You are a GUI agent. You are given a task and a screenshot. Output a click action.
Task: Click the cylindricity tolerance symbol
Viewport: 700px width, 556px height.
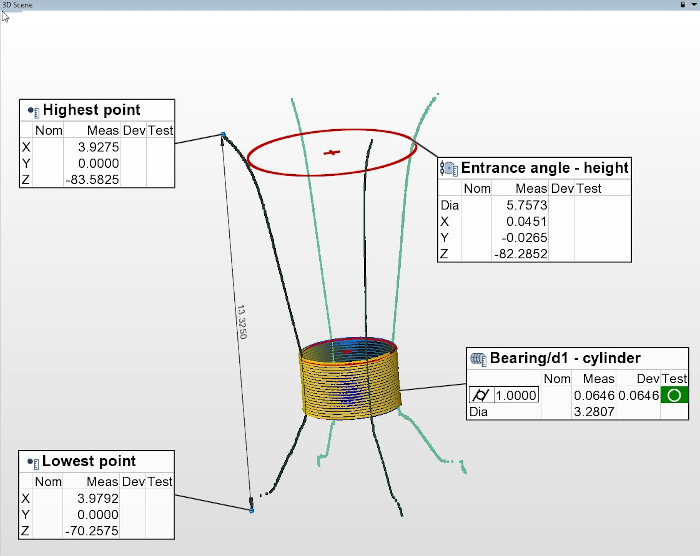[480, 395]
